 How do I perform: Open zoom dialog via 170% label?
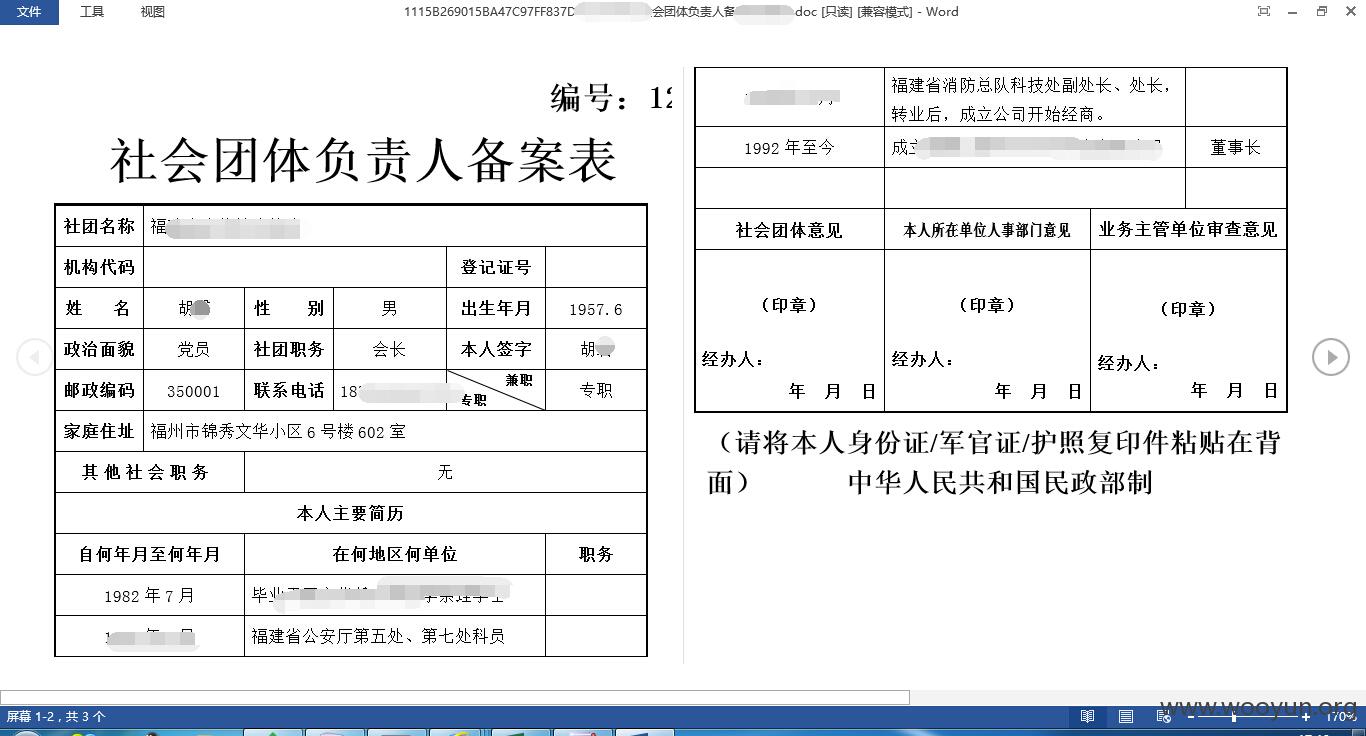pyautogui.click(x=1340, y=716)
